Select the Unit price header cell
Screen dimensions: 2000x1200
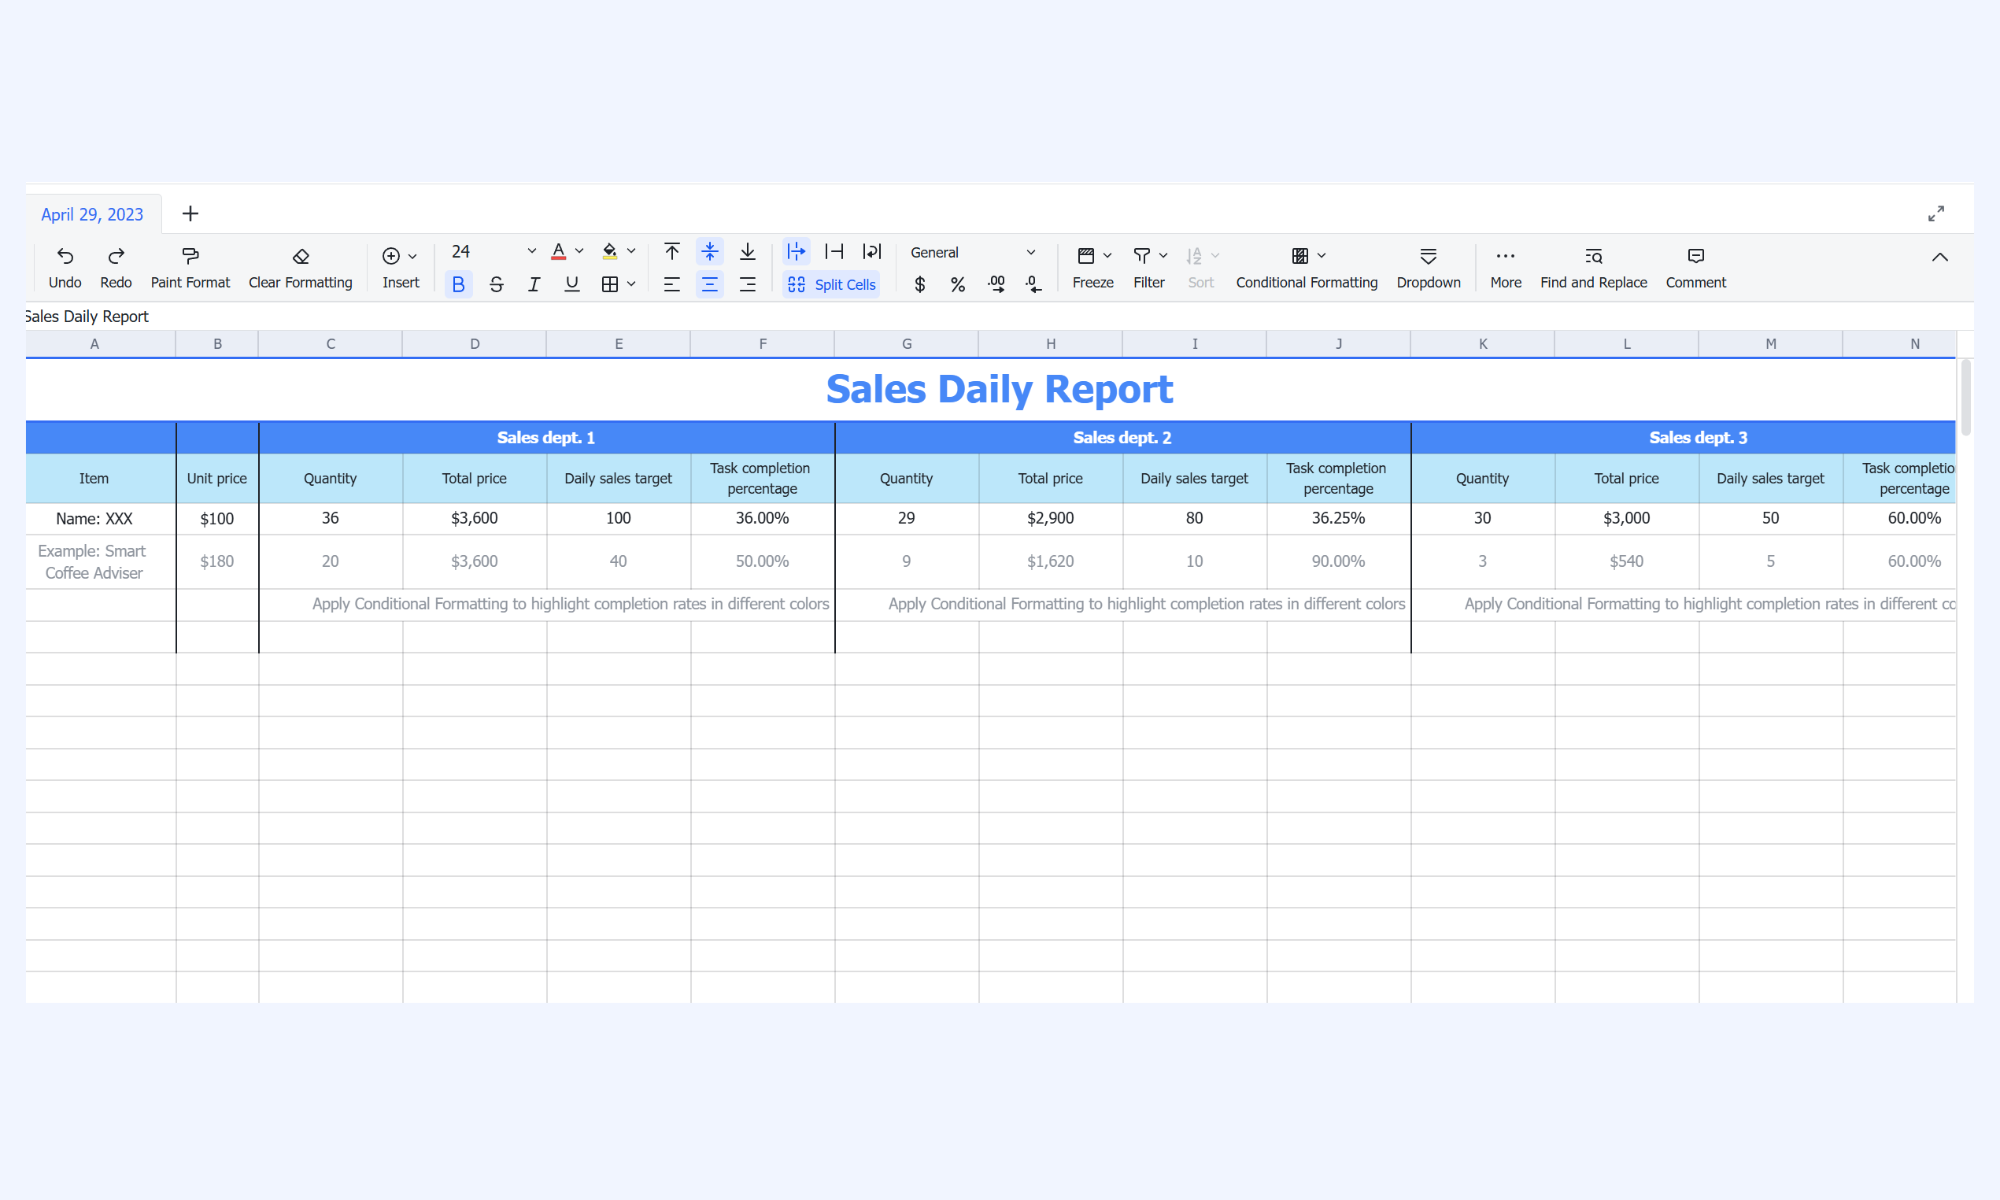coord(217,478)
